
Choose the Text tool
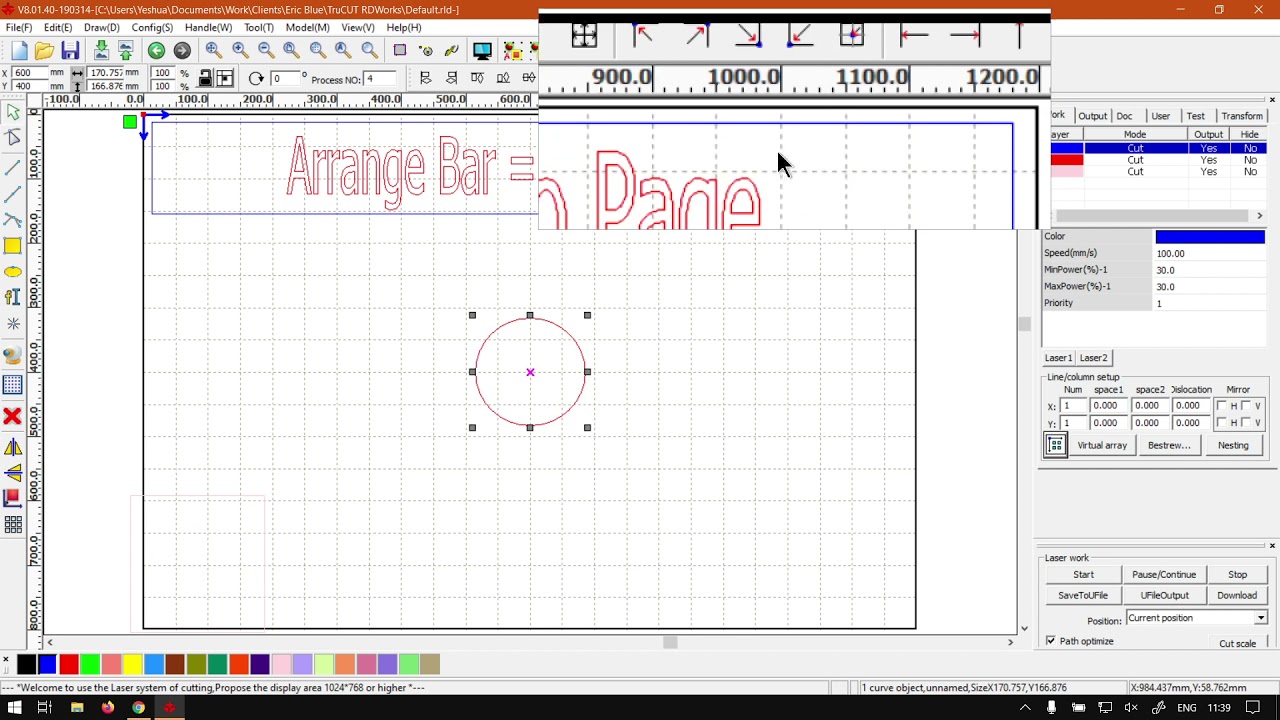tap(13, 297)
